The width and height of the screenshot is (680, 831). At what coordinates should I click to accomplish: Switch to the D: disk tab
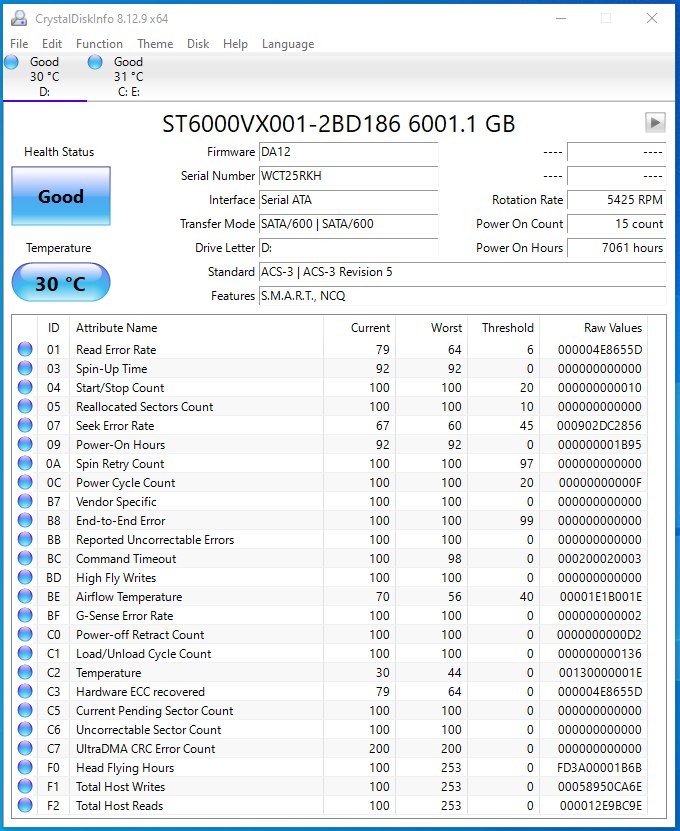click(x=45, y=77)
